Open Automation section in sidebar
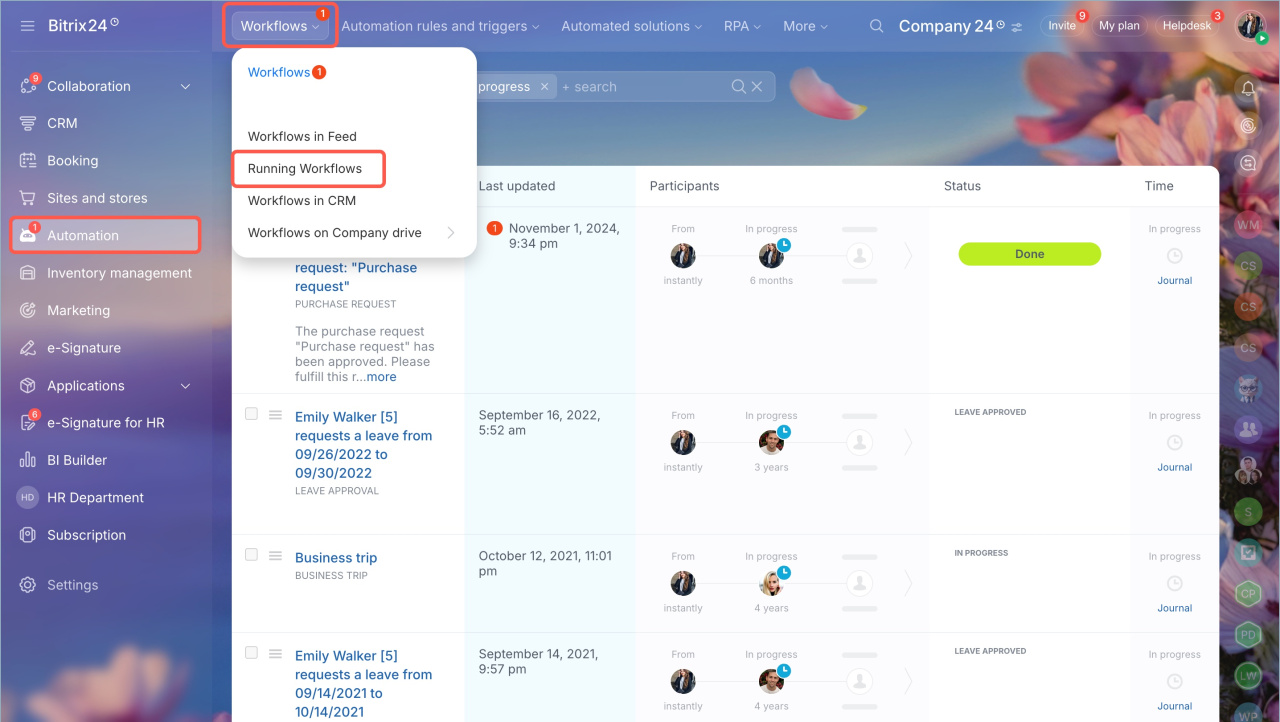Image resolution: width=1280 pixels, height=722 pixels. click(x=105, y=235)
